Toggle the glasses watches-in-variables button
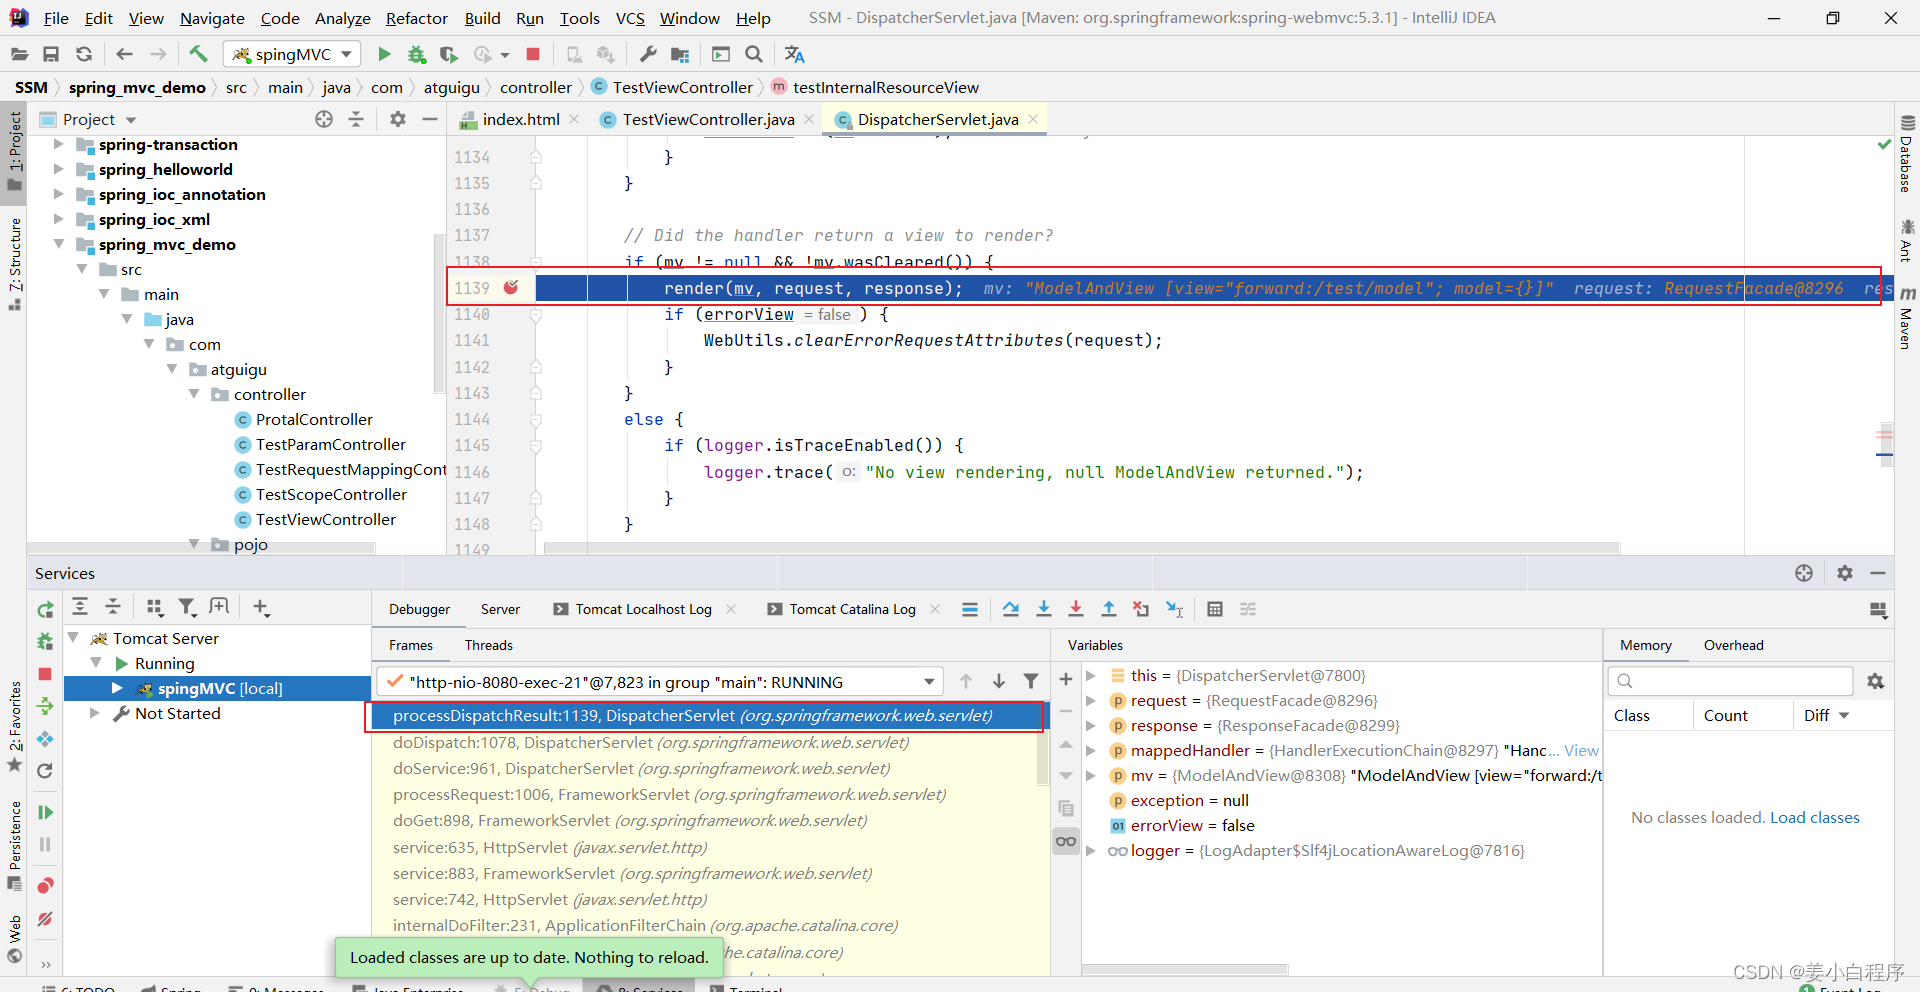Image resolution: width=1920 pixels, height=992 pixels. [1066, 841]
